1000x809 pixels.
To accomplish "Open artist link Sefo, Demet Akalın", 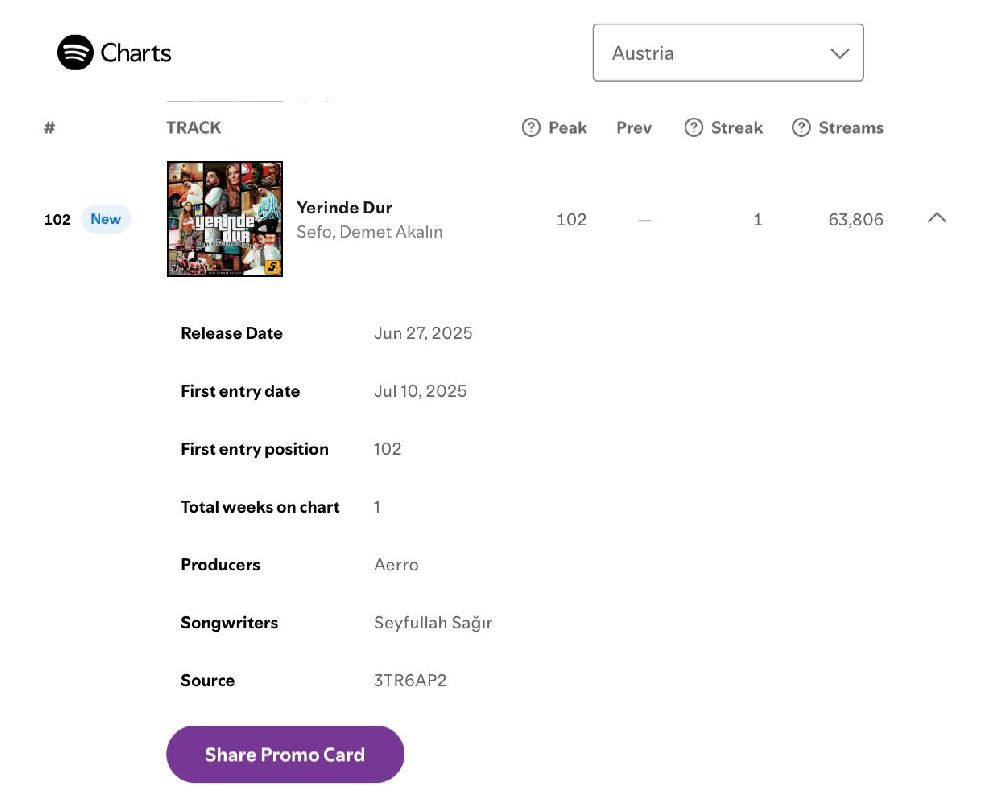I will tap(369, 232).
